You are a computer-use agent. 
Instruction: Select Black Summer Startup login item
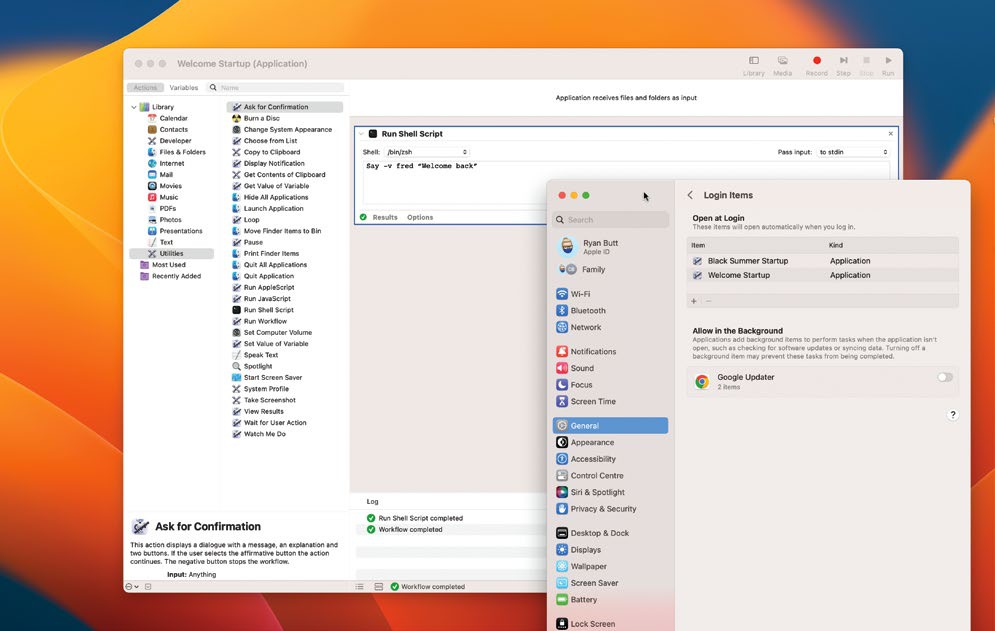point(822,261)
